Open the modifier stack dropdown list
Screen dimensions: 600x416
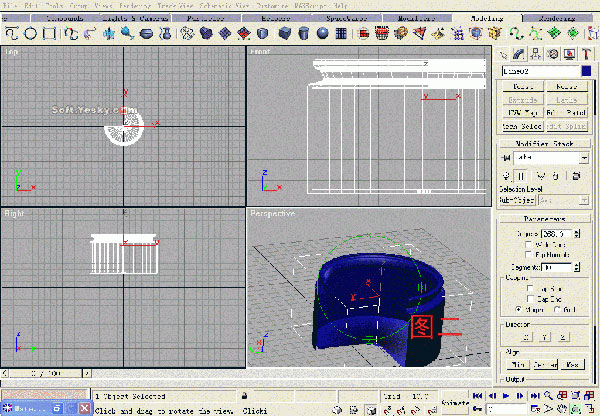click(x=584, y=158)
